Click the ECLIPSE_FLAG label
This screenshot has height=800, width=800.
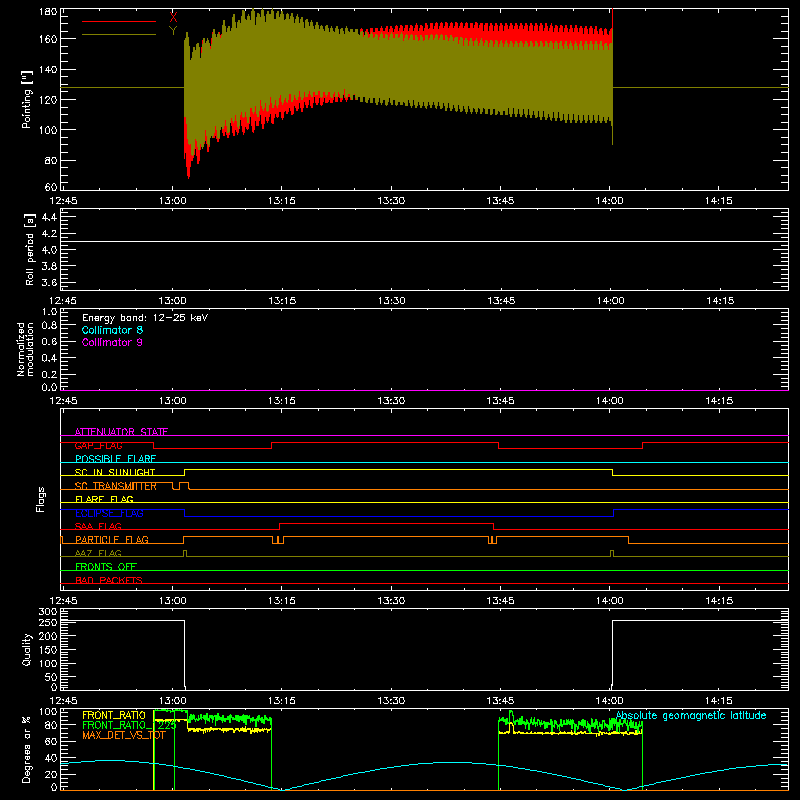pyautogui.click(x=109, y=513)
